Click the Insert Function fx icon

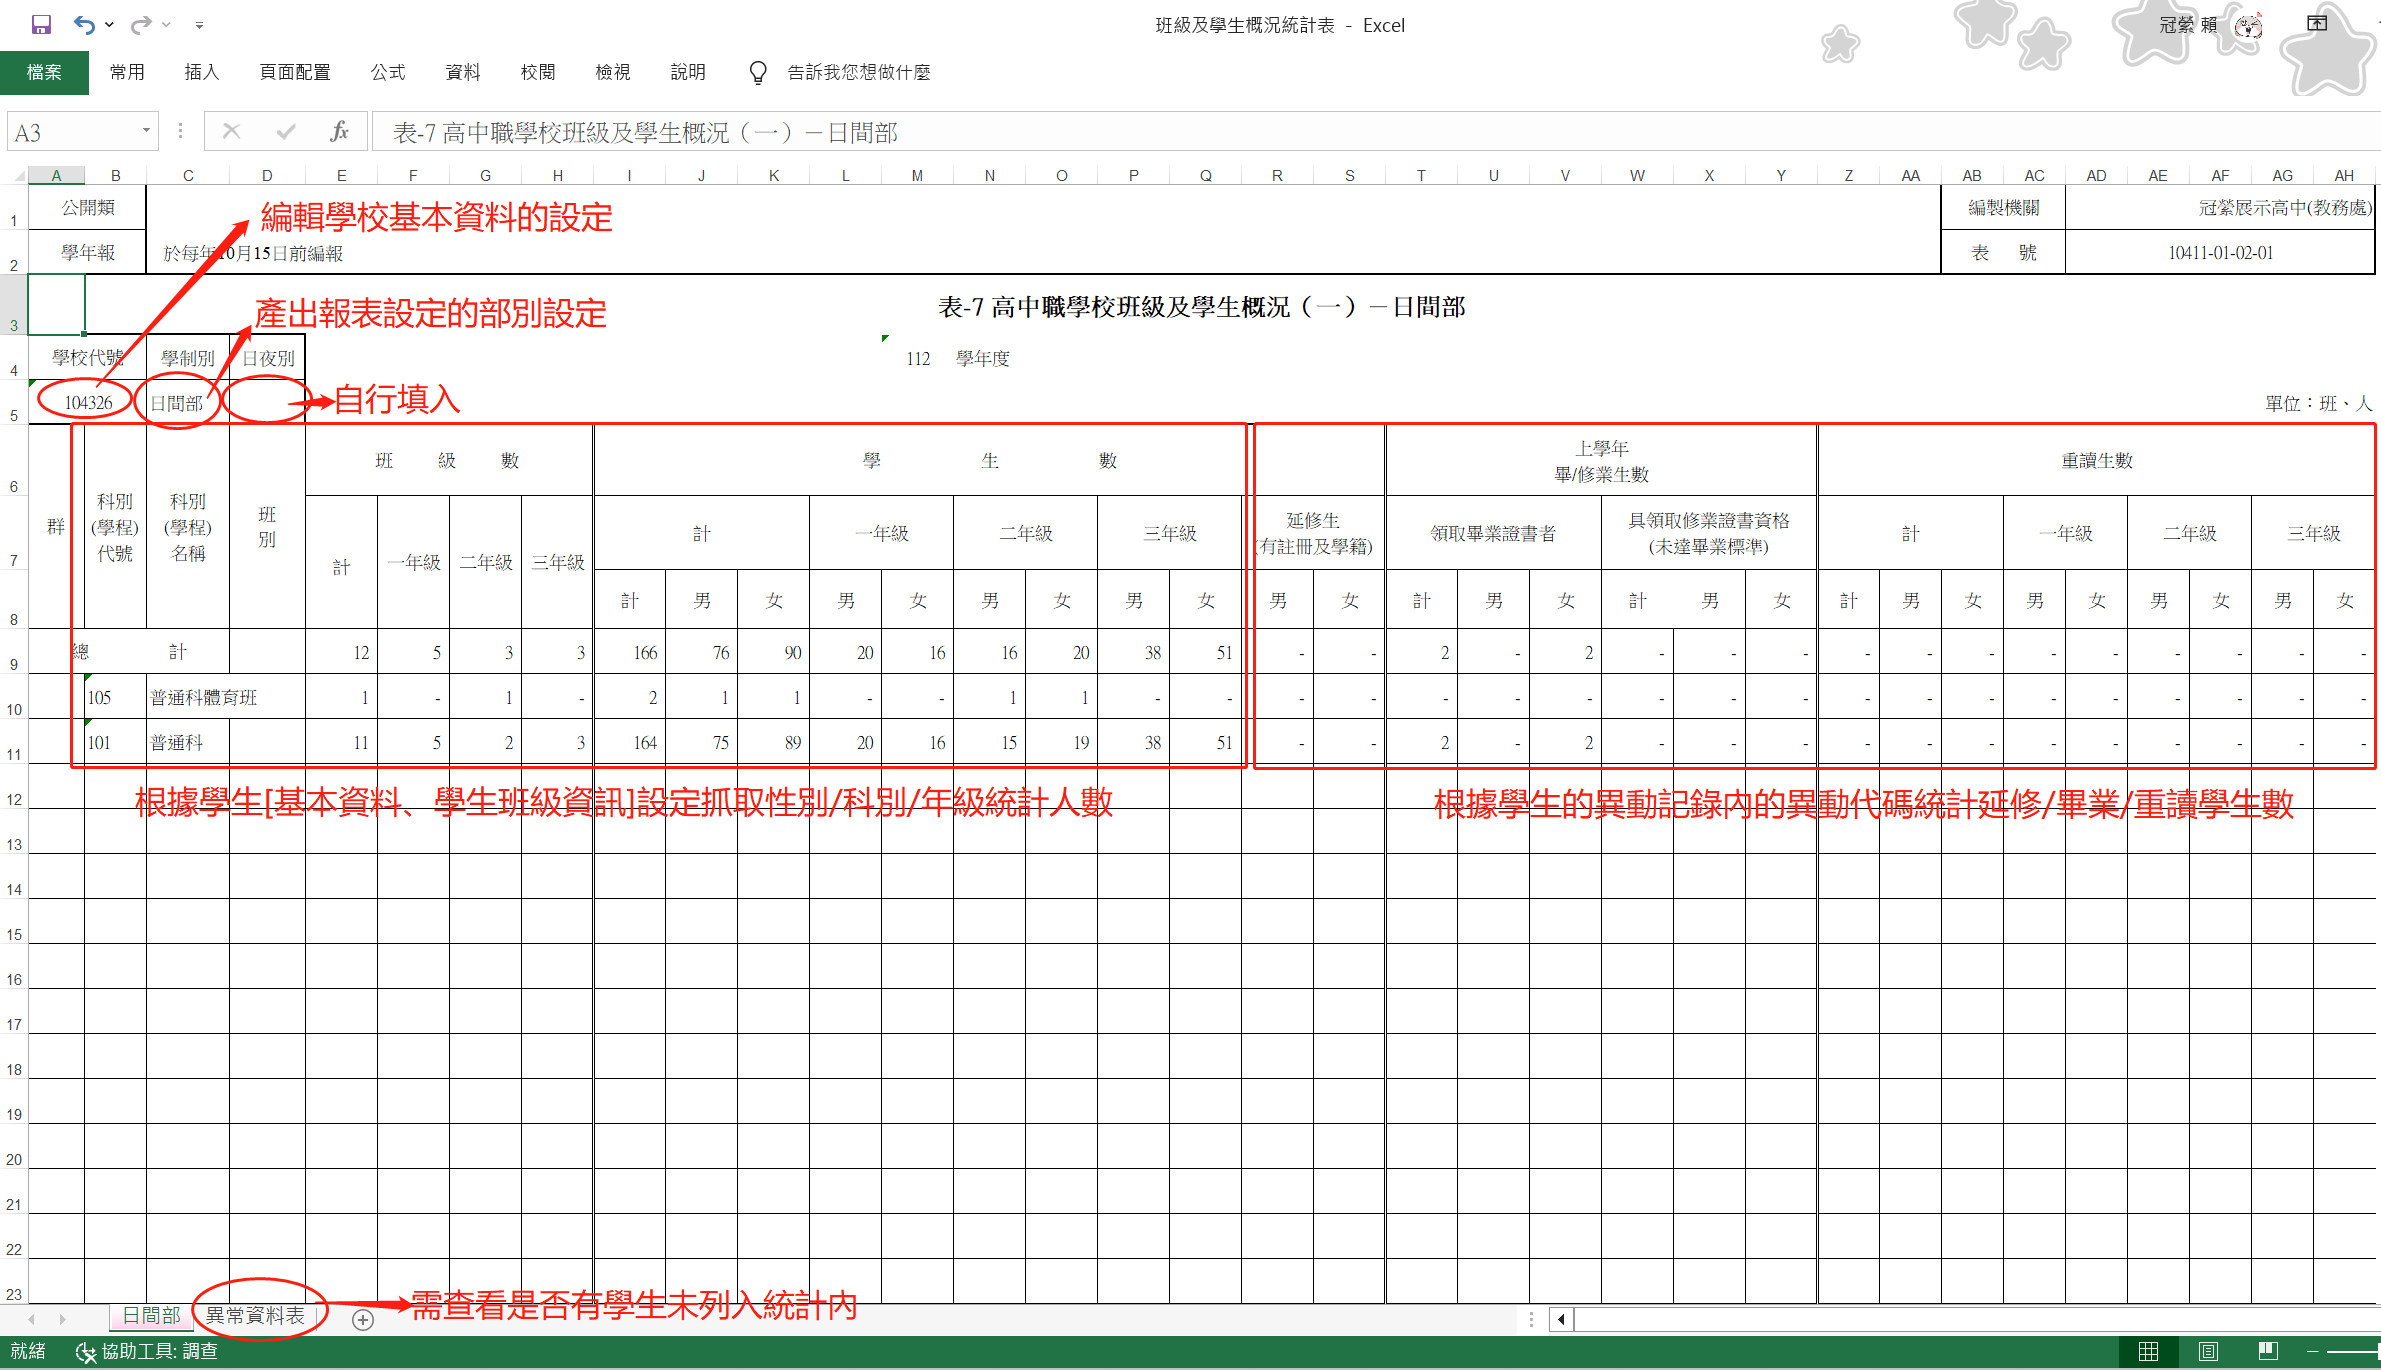pyautogui.click(x=340, y=131)
